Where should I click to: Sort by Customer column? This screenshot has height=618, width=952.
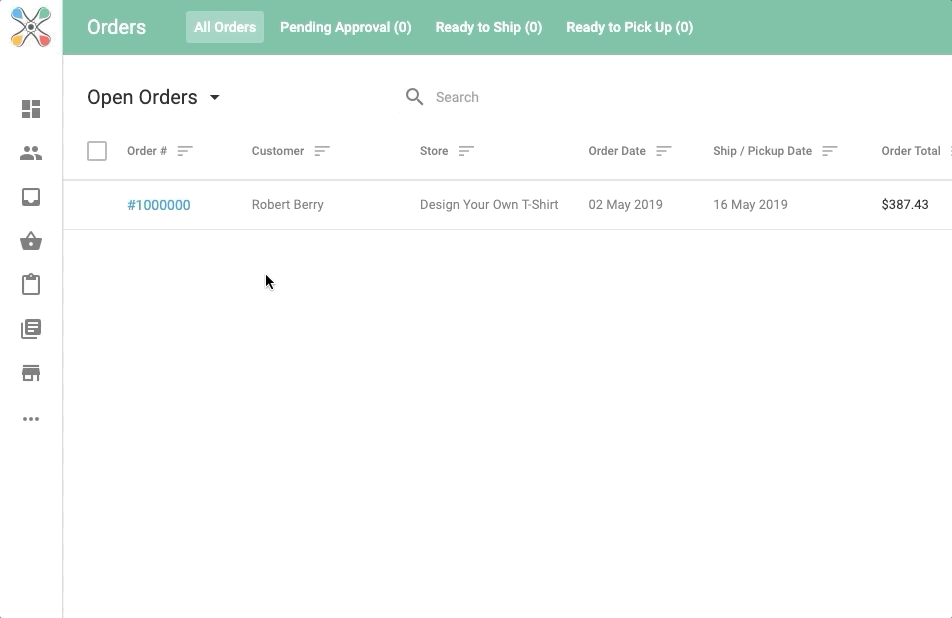click(x=321, y=151)
